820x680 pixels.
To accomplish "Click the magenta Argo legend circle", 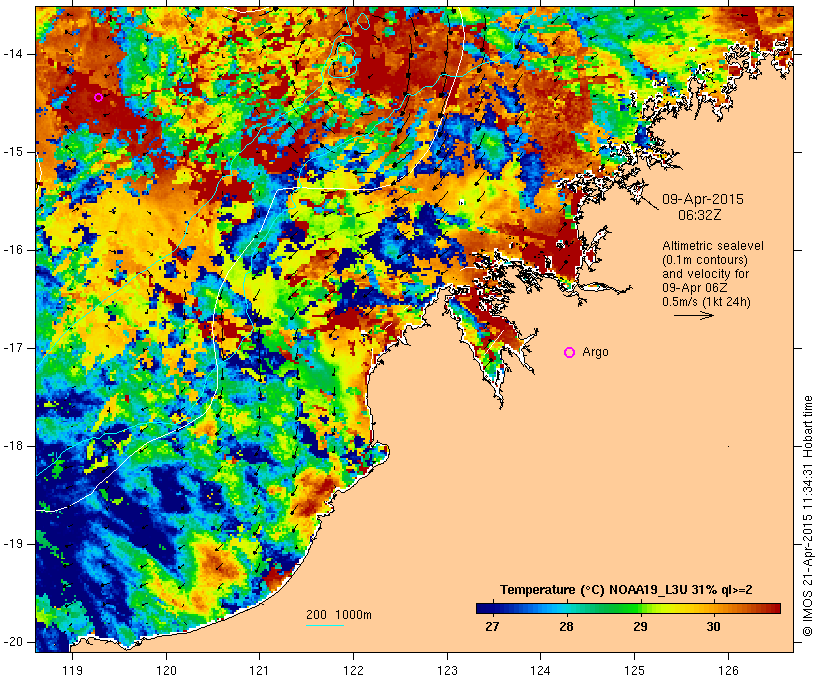I will 570,353.
